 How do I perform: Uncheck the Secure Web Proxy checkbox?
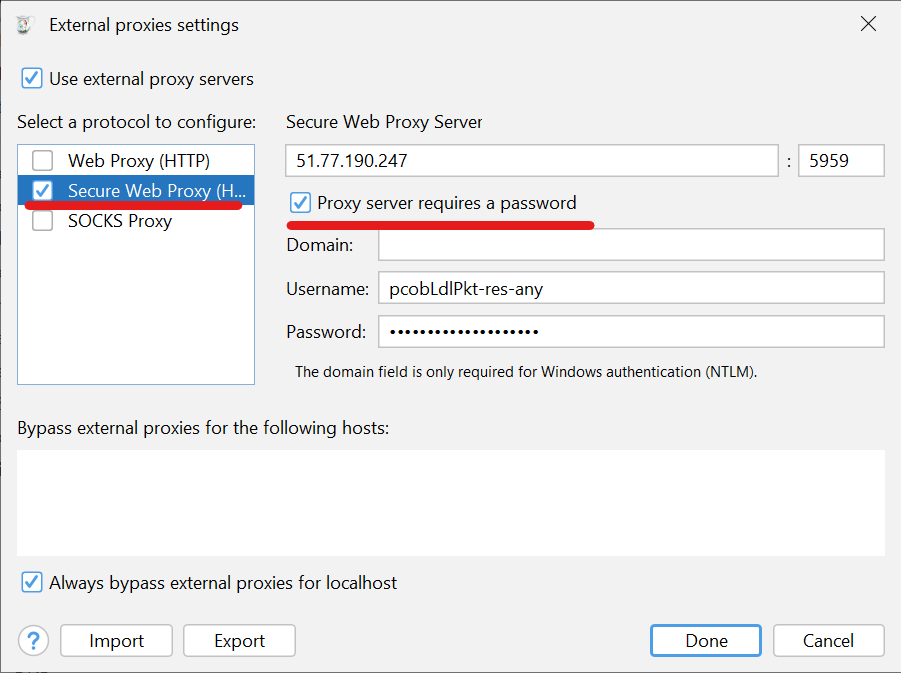click(x=42, y=190)
